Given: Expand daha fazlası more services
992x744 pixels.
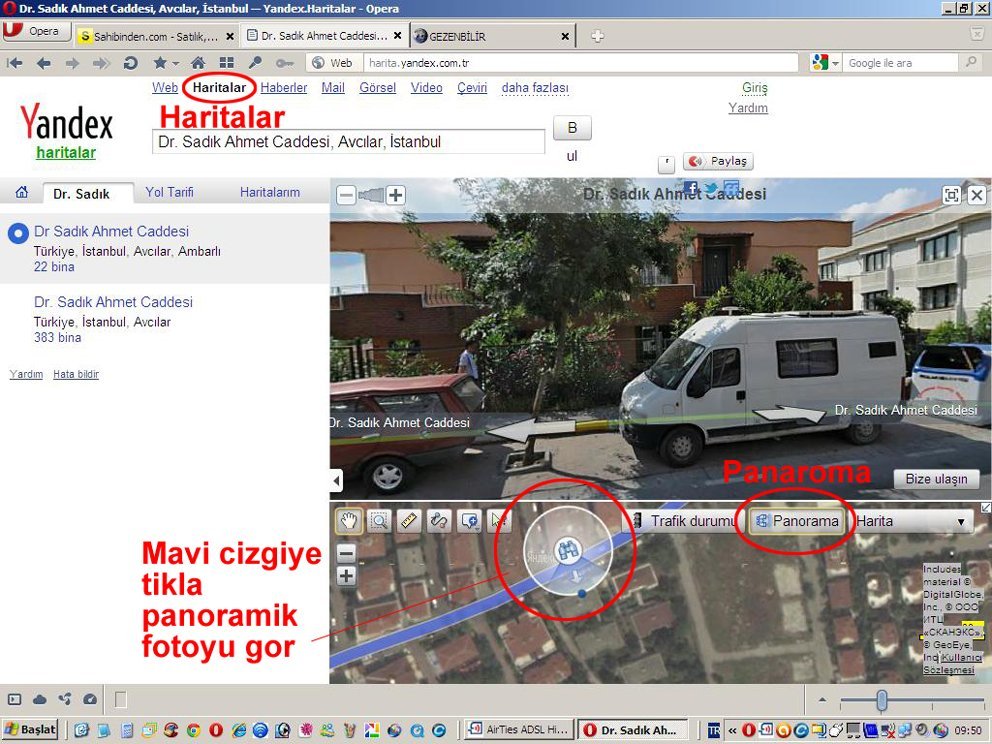Looking at the screenshot, I should pos(535,88).
